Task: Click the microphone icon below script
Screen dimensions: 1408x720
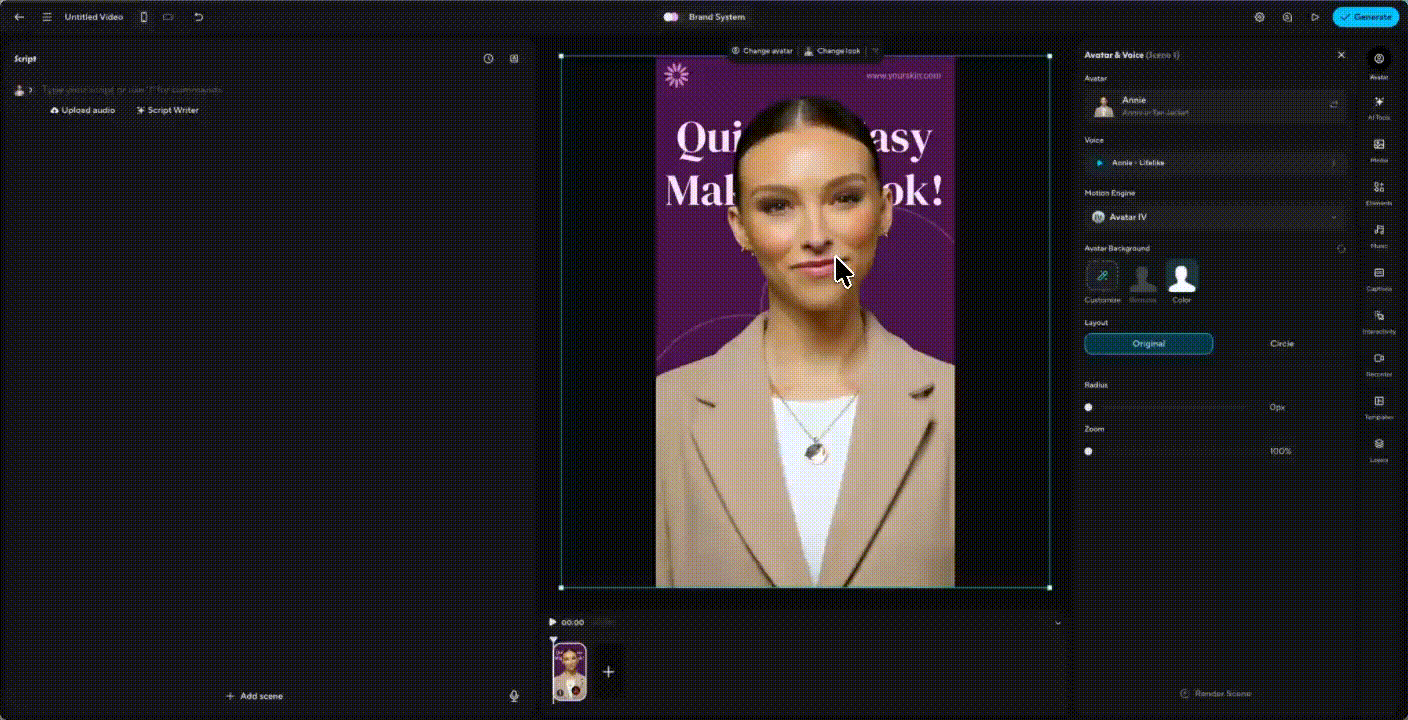Action: (514, 696)
